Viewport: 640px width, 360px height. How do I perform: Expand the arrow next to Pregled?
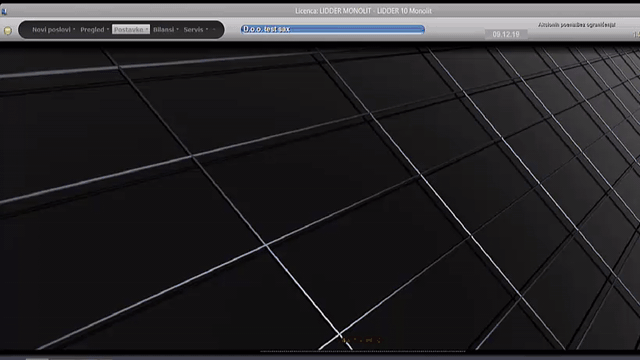(x=108, y=29)
